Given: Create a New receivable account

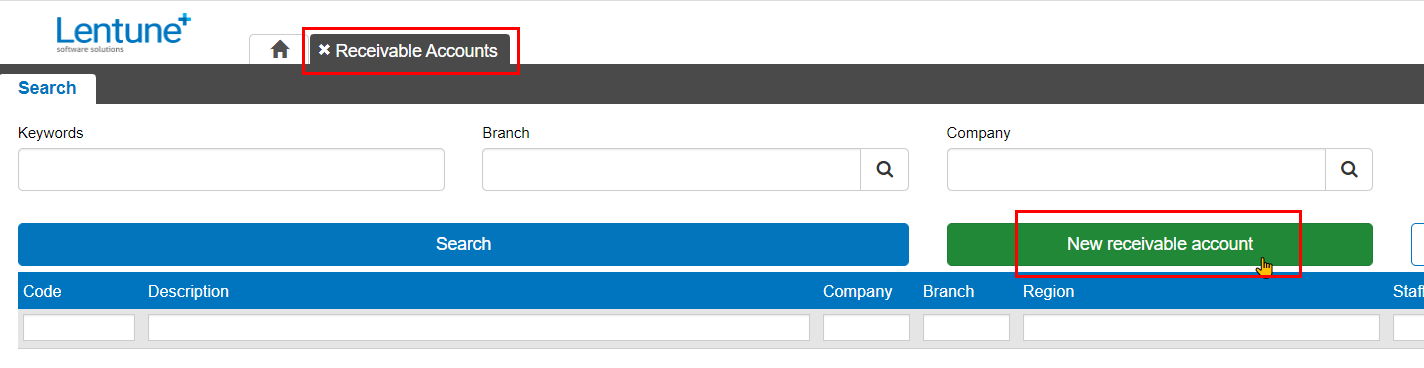Looking at the screenshot, I should (x=1160, y=244).
